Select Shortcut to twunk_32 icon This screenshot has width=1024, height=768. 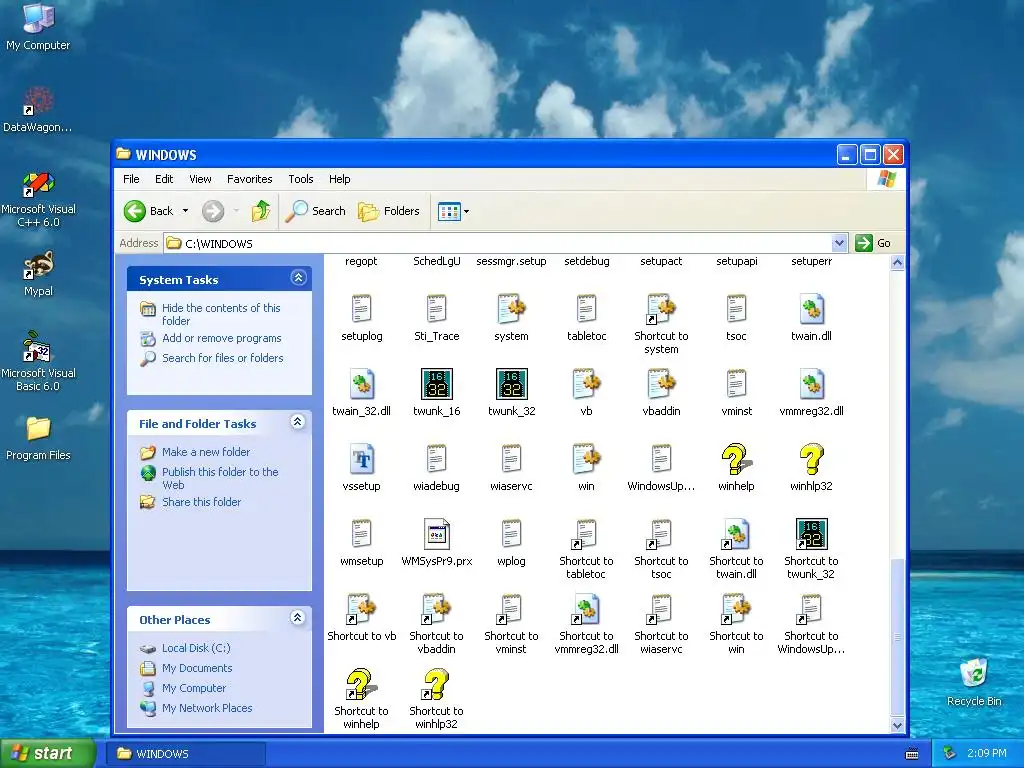coord(811,534)
